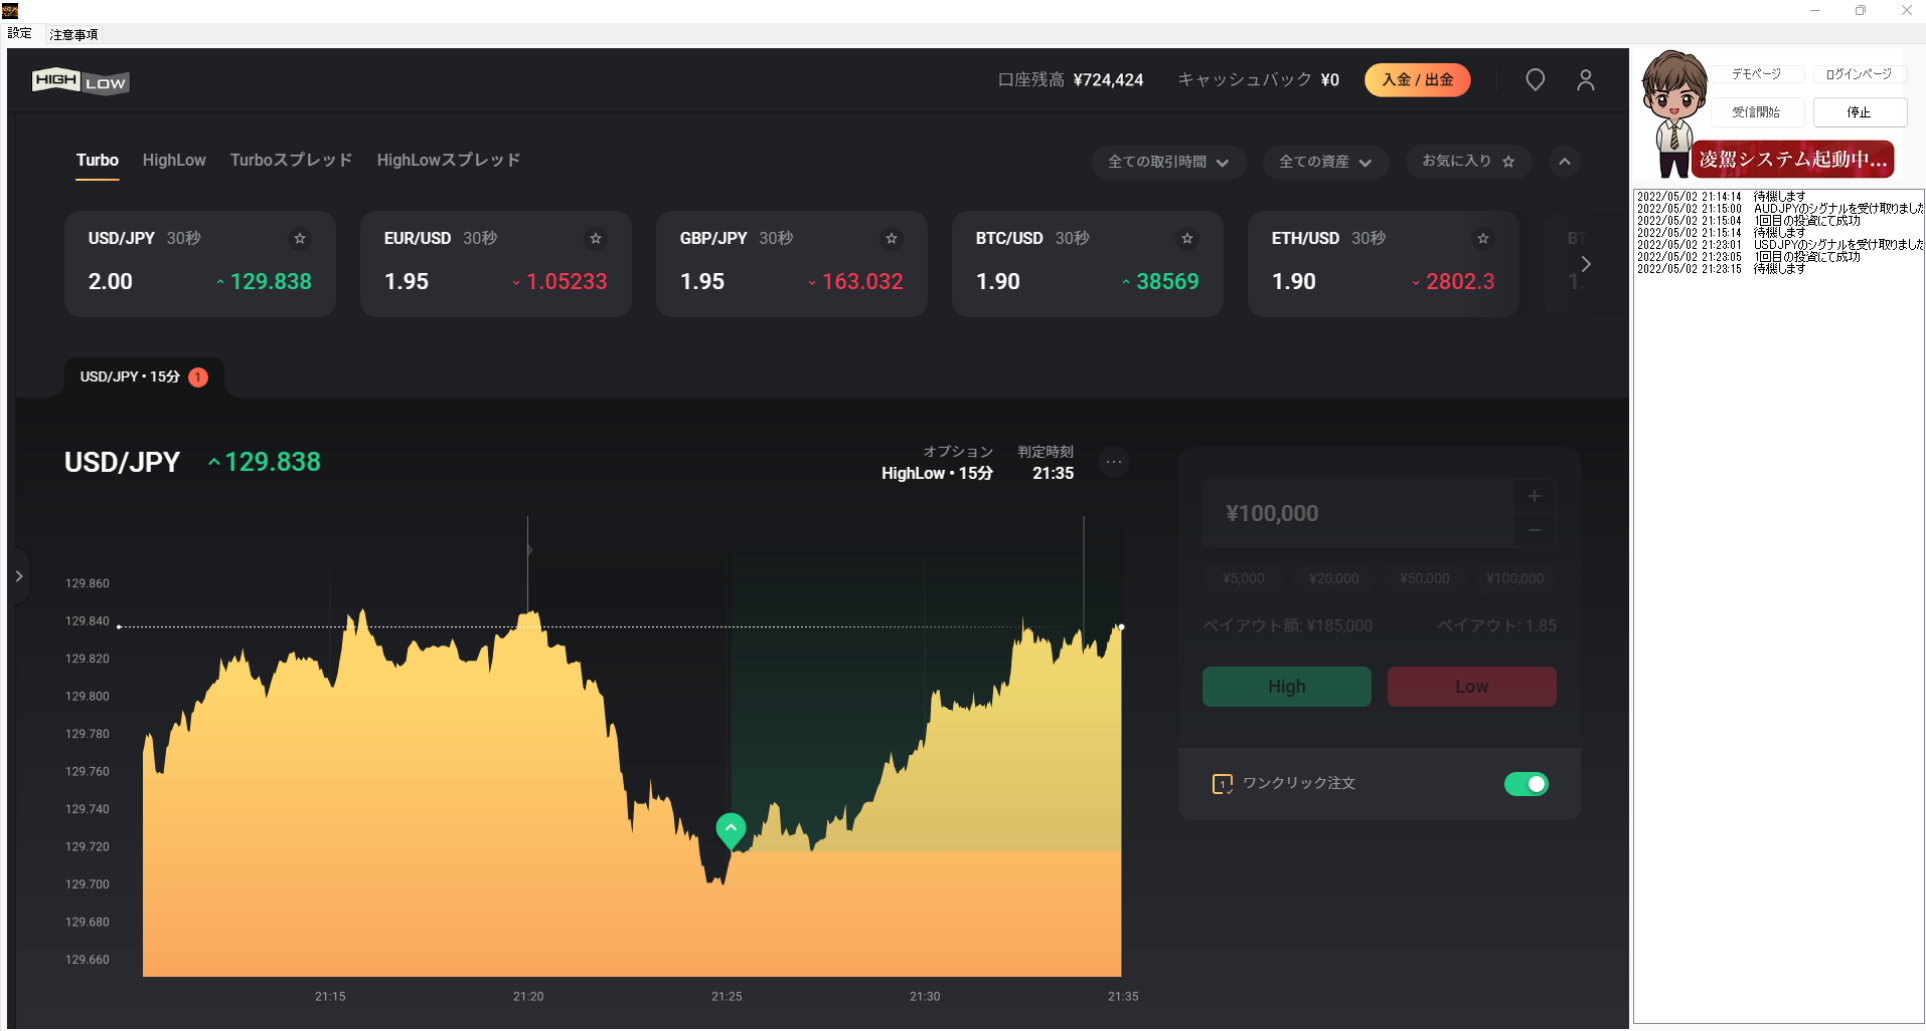Favorite the EUR/USD 30秒 card star

click(595, 238)
